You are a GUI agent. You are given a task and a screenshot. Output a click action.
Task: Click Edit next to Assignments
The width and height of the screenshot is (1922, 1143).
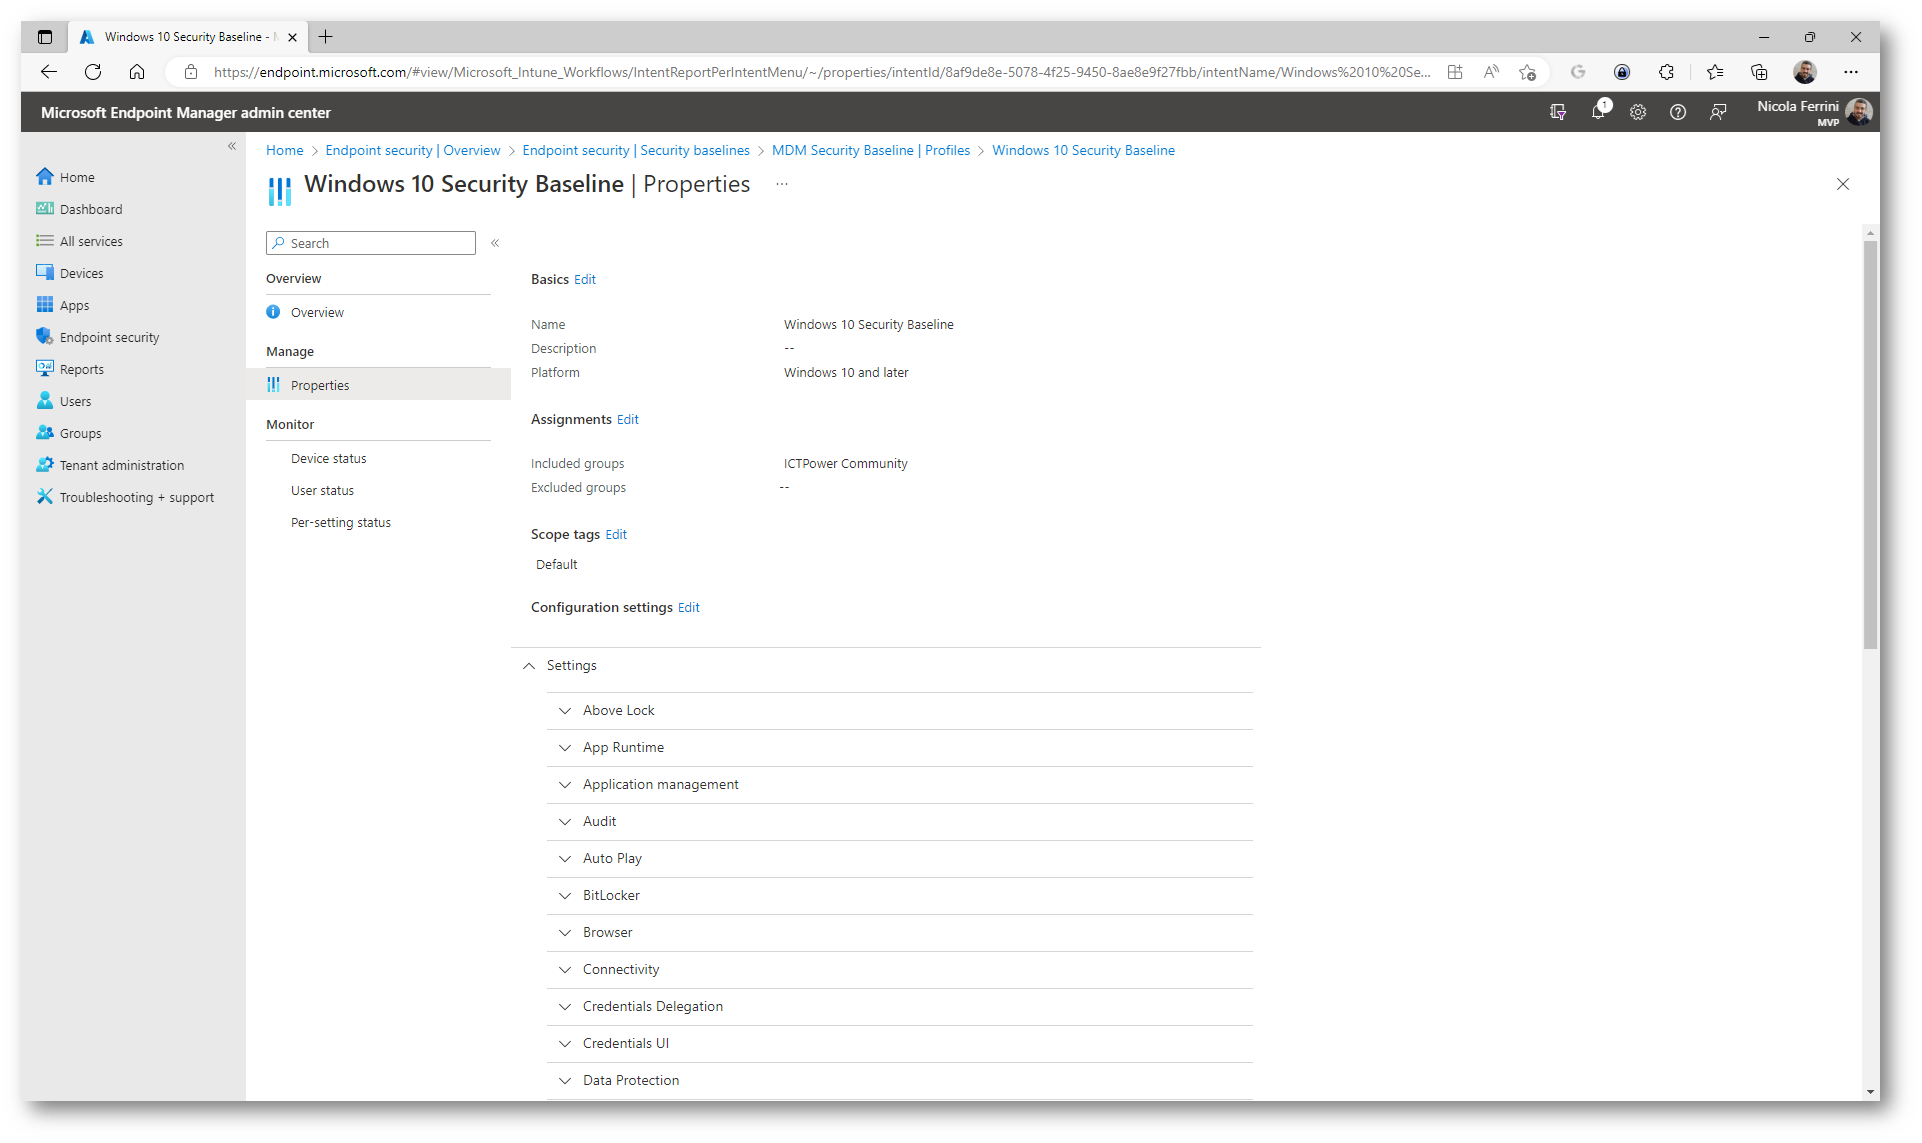(627, 420)
